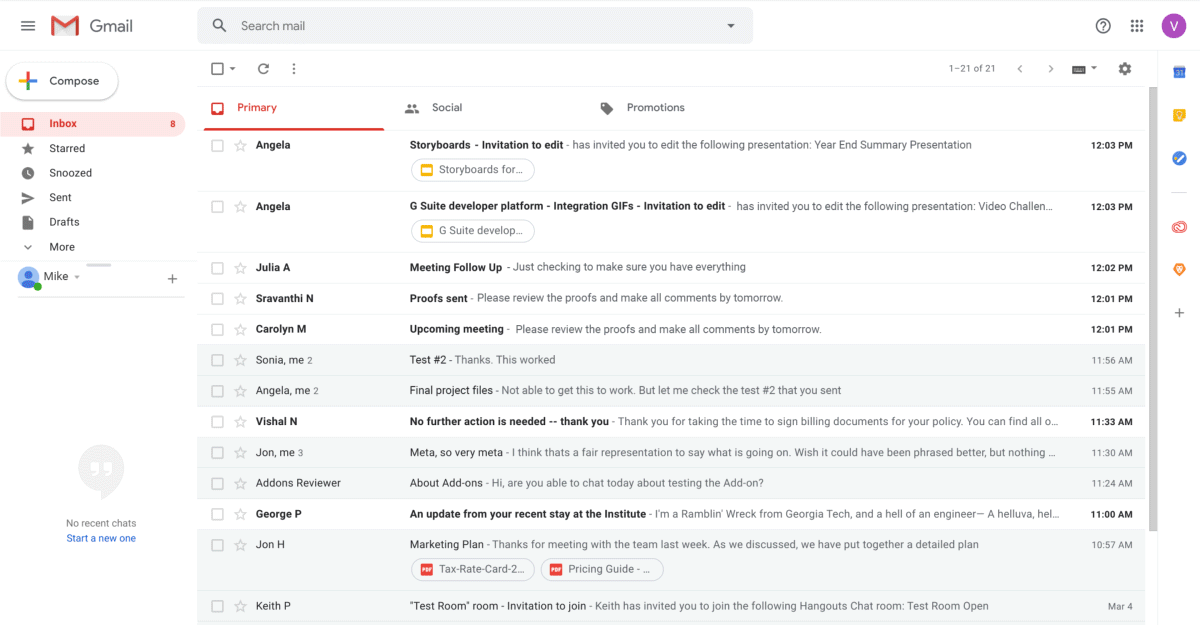Viewport: 1200px width, 625px height.
Task: Star the Julia A Meeting Follow Up email
Action: [240, 268]
